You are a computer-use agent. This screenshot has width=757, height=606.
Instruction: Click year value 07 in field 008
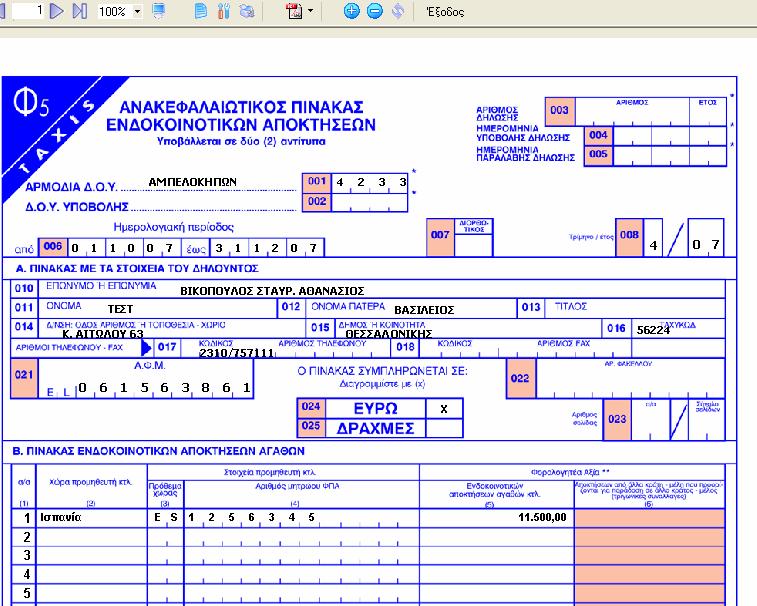[x=706, y=244]
